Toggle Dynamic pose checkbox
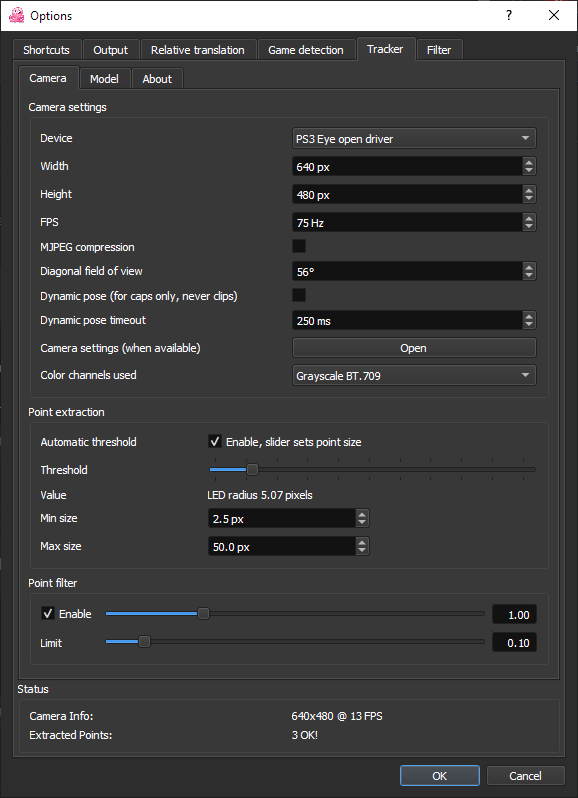 click(299, 295)
